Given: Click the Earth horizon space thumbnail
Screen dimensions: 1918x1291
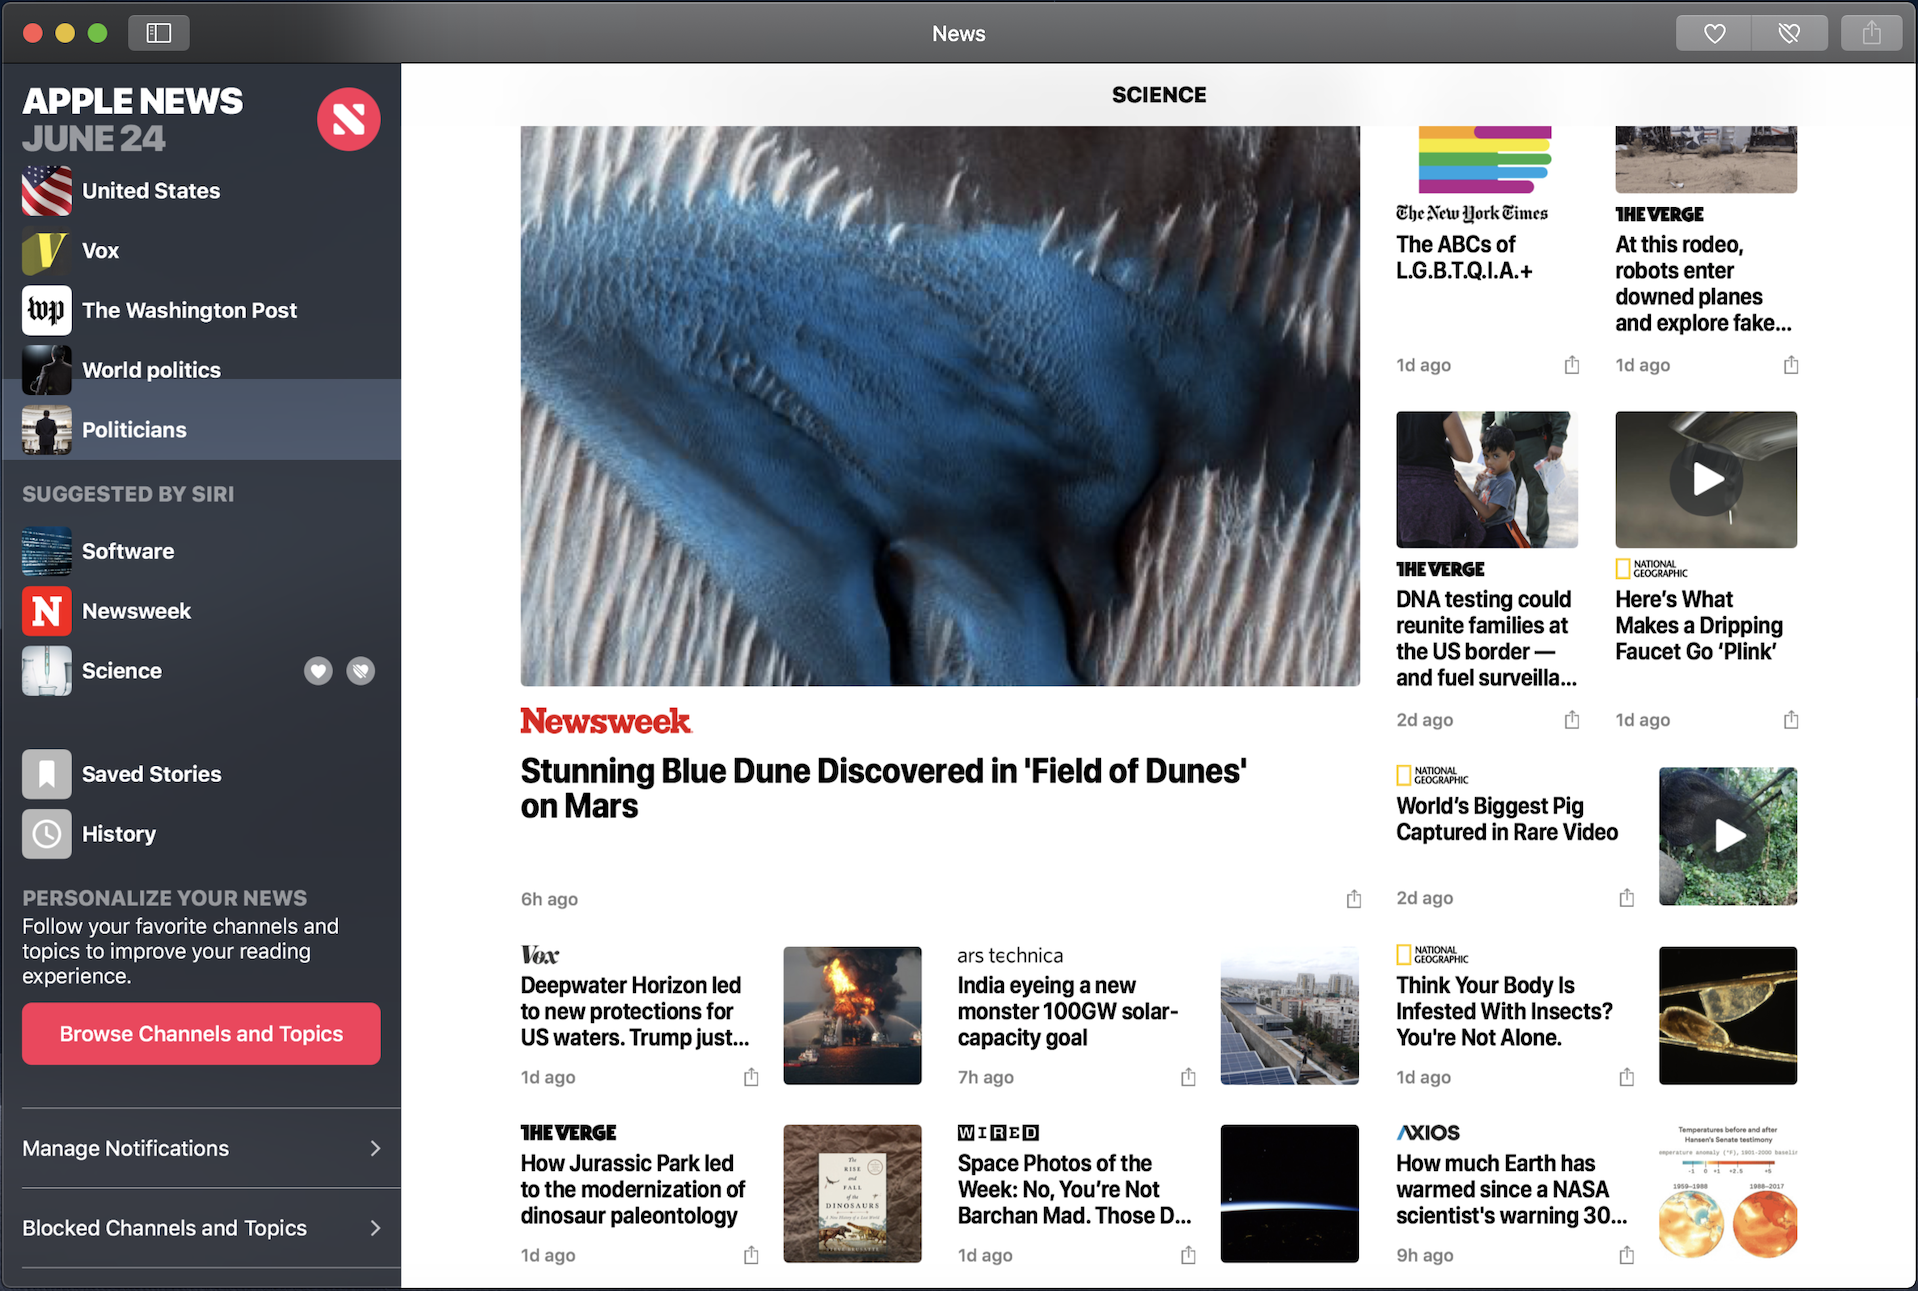Looking at the screenshot, I should [1289, 1193].
